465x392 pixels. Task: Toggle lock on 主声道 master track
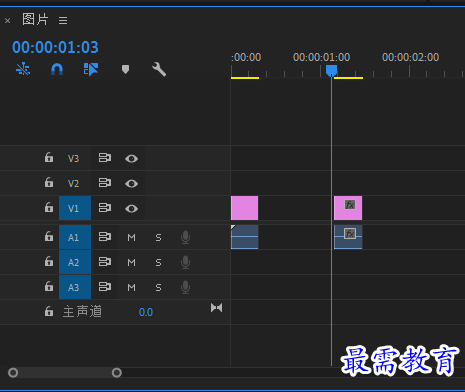coord(49,311)
